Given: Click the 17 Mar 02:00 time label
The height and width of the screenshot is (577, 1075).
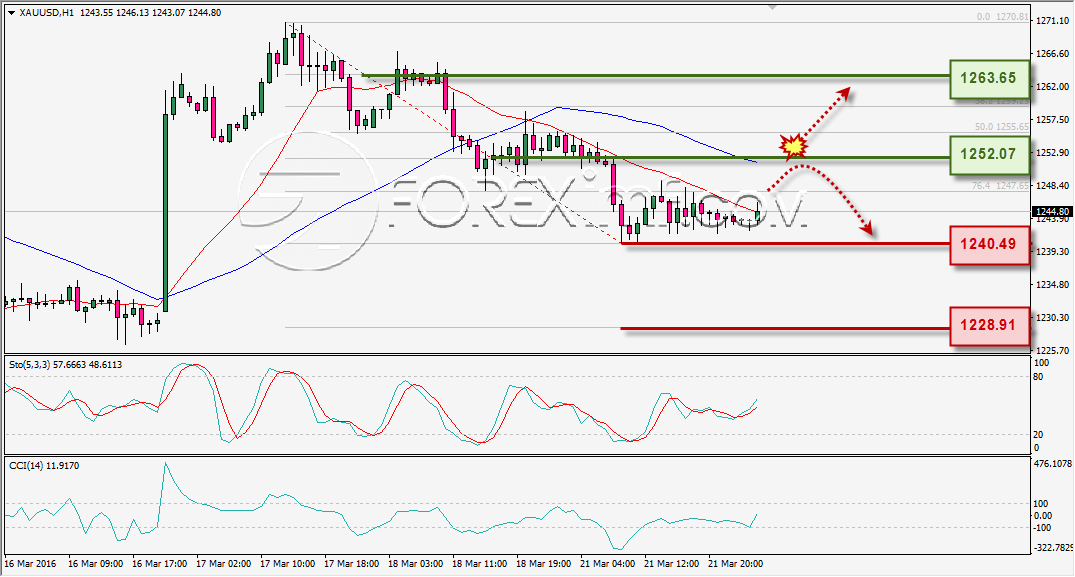Looking at the screenshot, I should click(x=224, y=563).
